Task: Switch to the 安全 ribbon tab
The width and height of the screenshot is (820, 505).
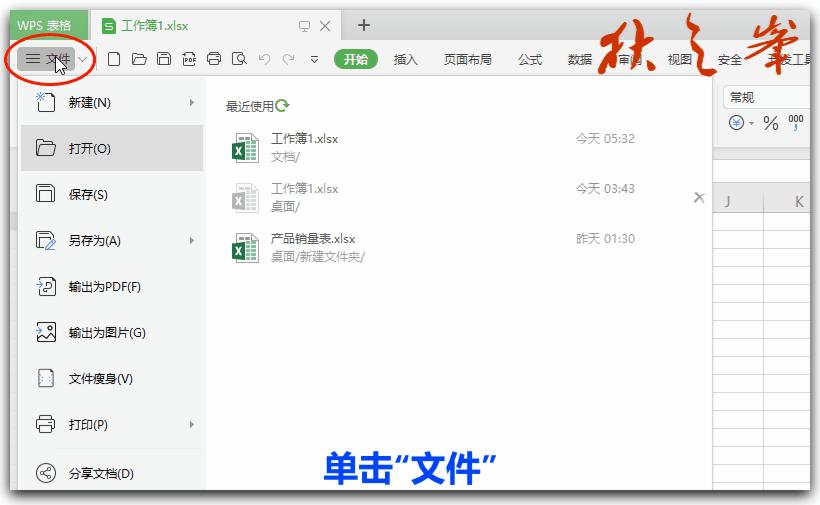Action: [730, 60]
